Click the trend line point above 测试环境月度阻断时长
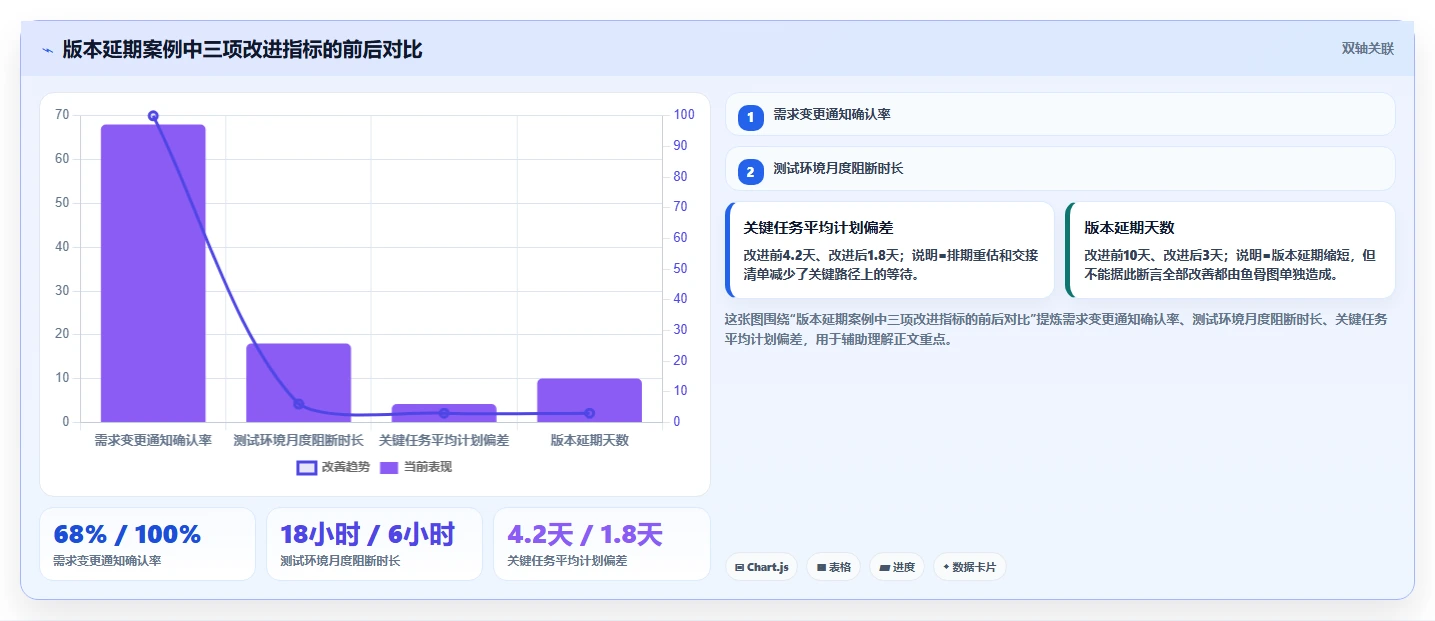This screenshot has height=621, width=1435. point(298,404)
